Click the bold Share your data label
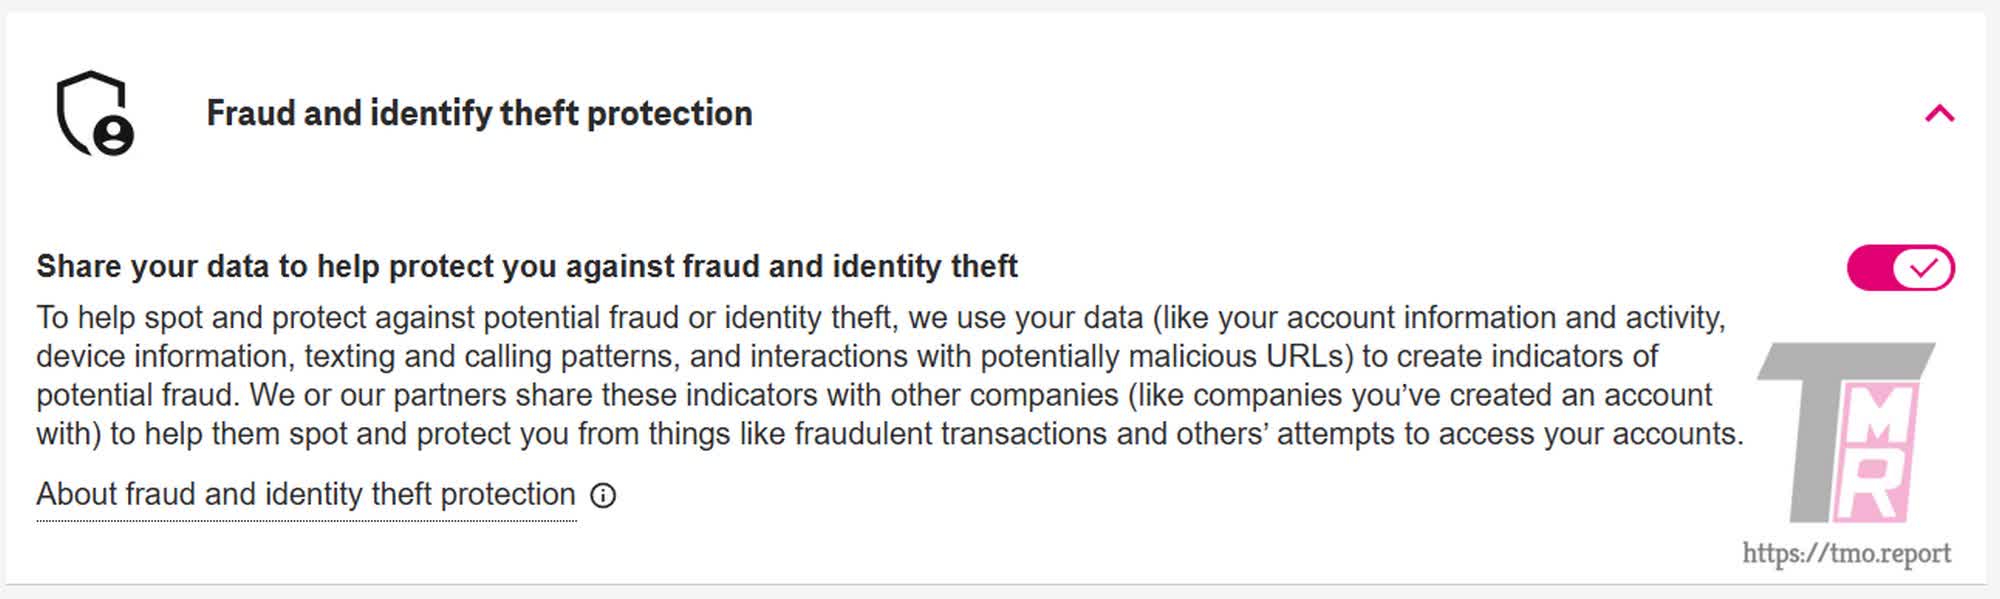The width and height of the screenshot is (2000, 599). [526, 266]
